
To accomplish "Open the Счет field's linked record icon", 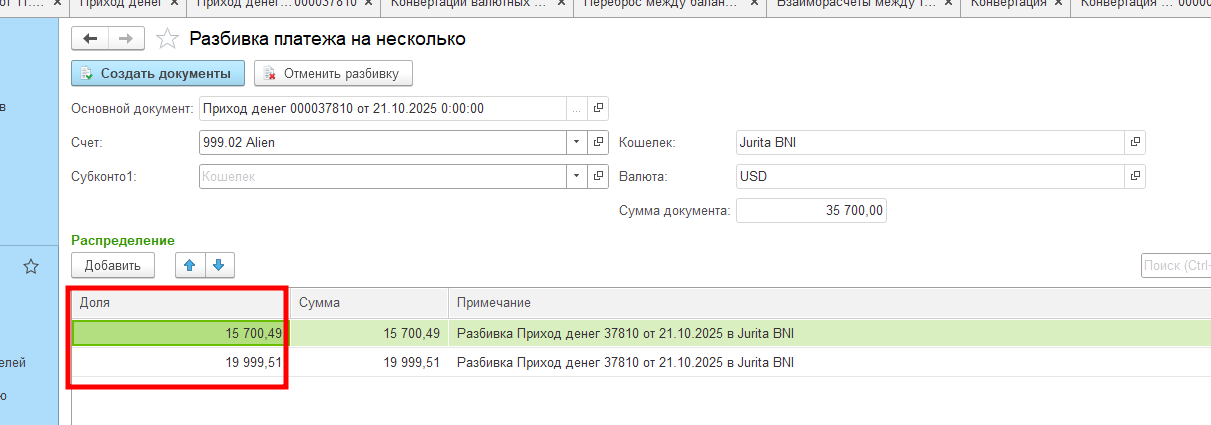I will point(598,143).
